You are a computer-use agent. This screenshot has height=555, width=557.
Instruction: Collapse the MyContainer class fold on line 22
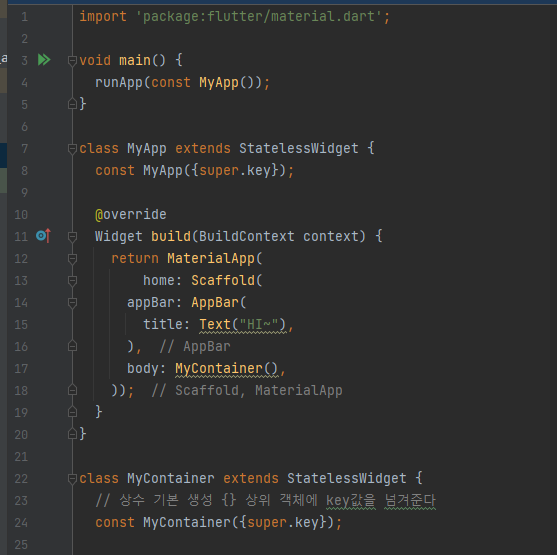(x=72, y=479)
